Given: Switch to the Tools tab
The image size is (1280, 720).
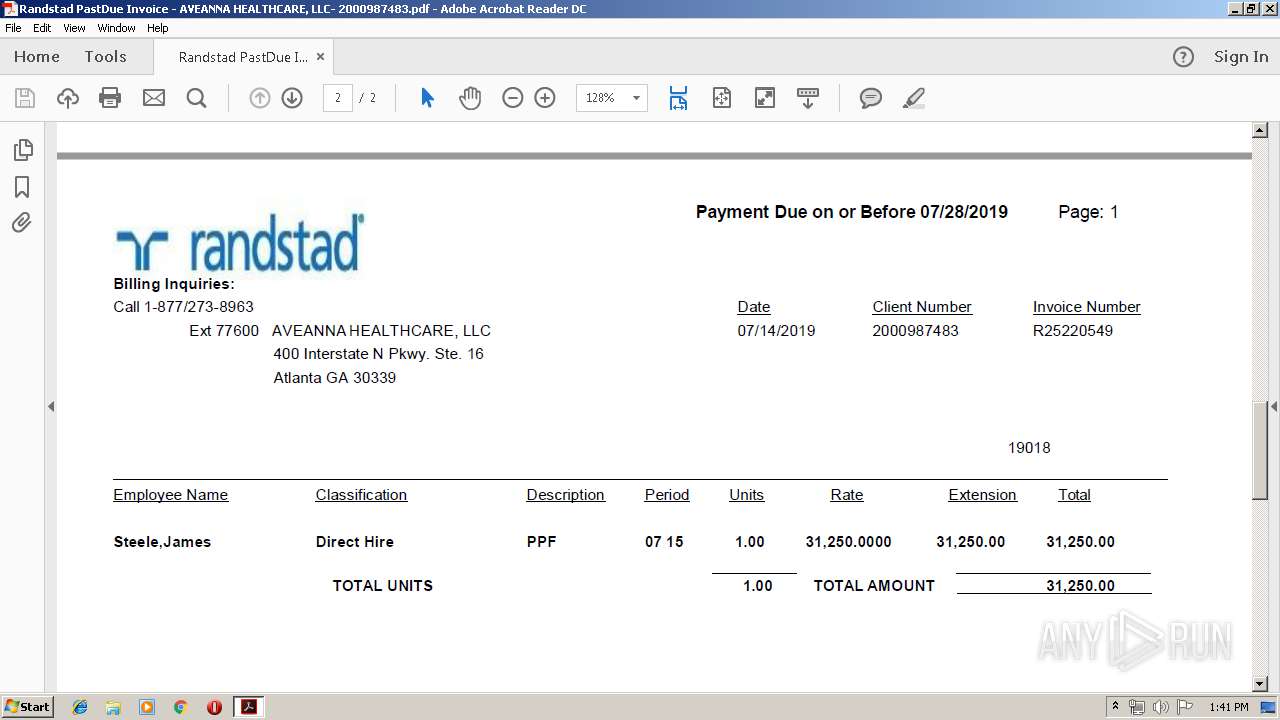Looking at the screenshot, I should click(105, 57).
